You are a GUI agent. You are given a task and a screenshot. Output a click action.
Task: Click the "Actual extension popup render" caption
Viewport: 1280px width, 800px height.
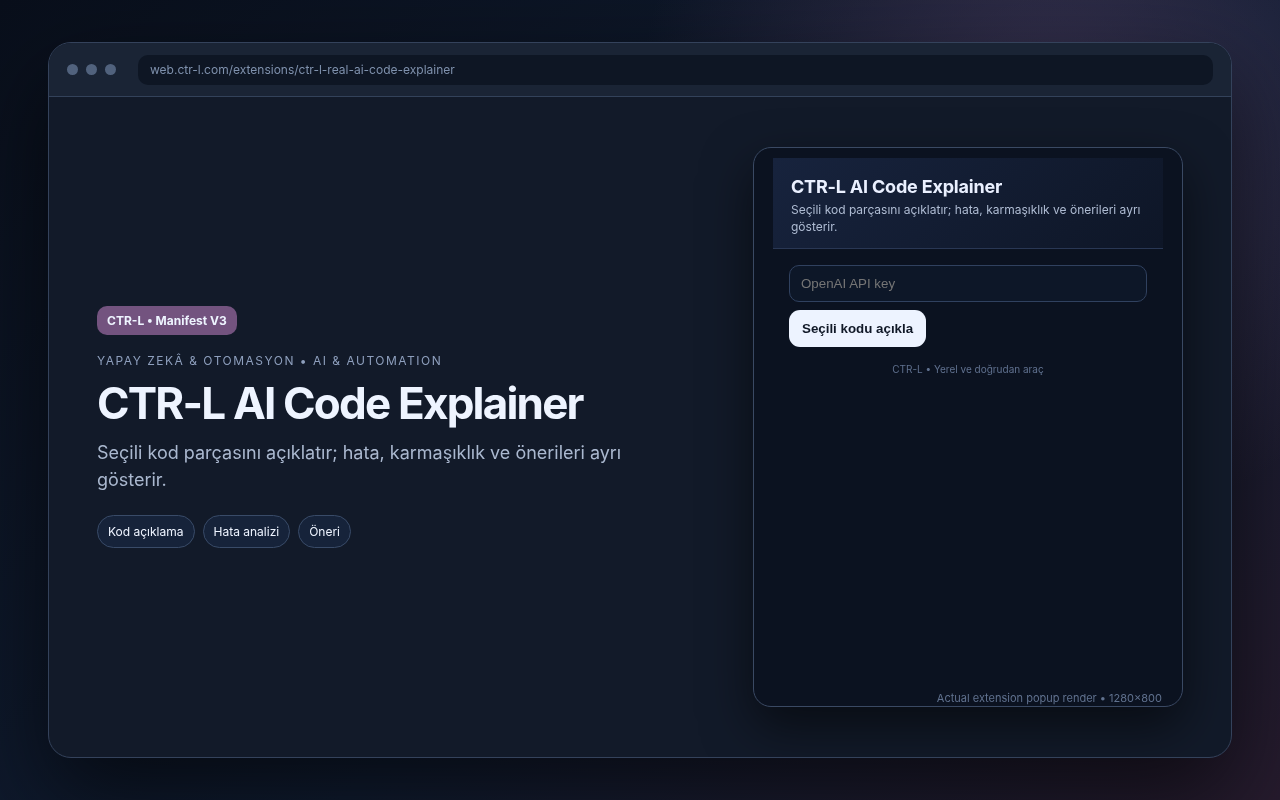pos(1049,698)
